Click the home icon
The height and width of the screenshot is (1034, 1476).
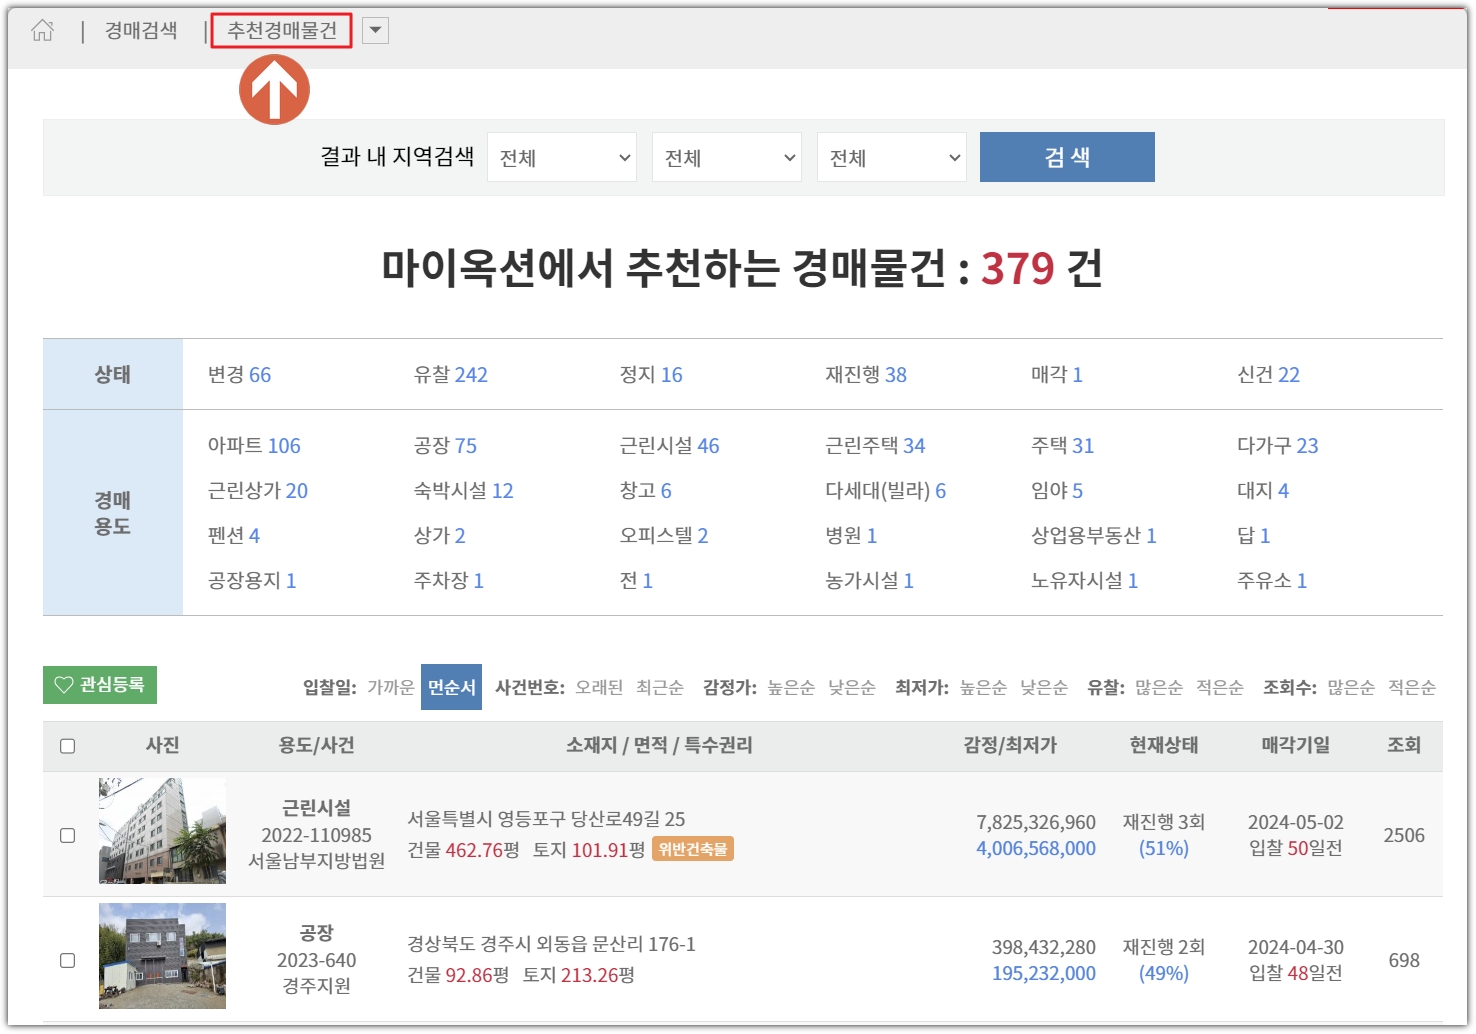pos(40,30)
